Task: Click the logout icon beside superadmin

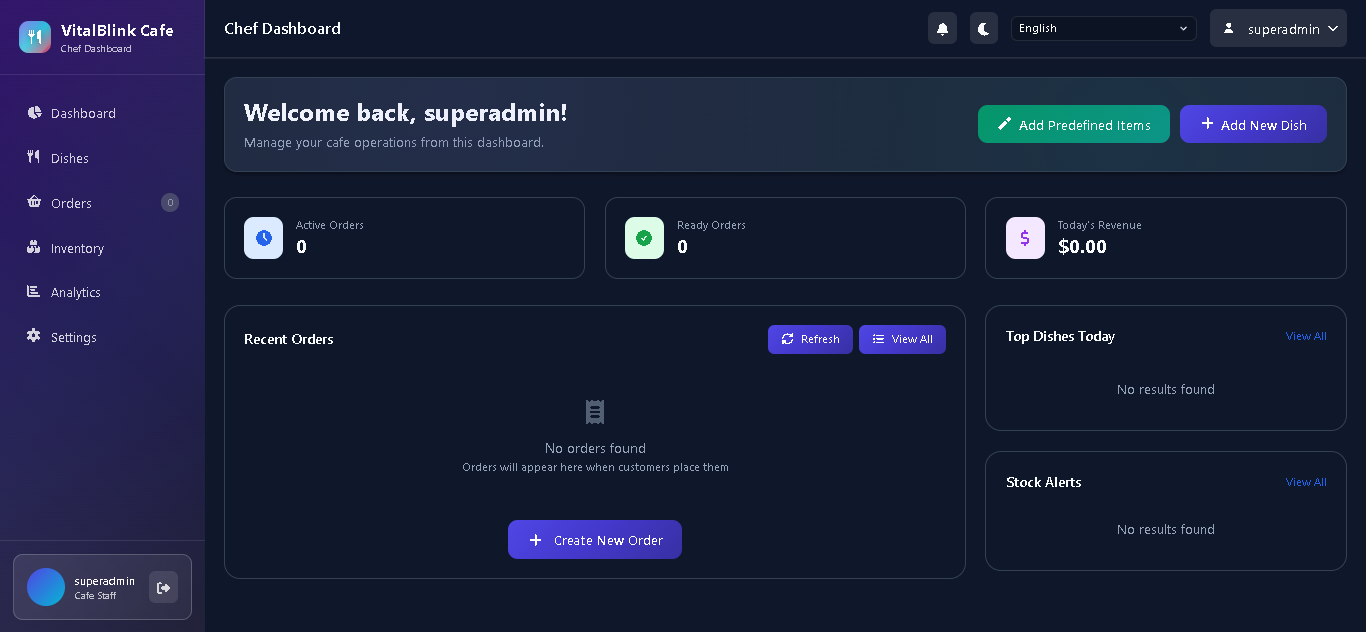Action: pos(163,588)
